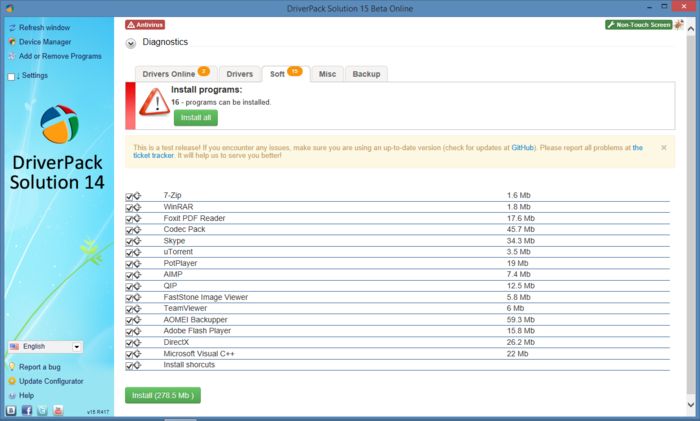Uncheck the FastStone Image Viewer checkbox
This screenshot has height=421, width=700.
pos(129,298)
